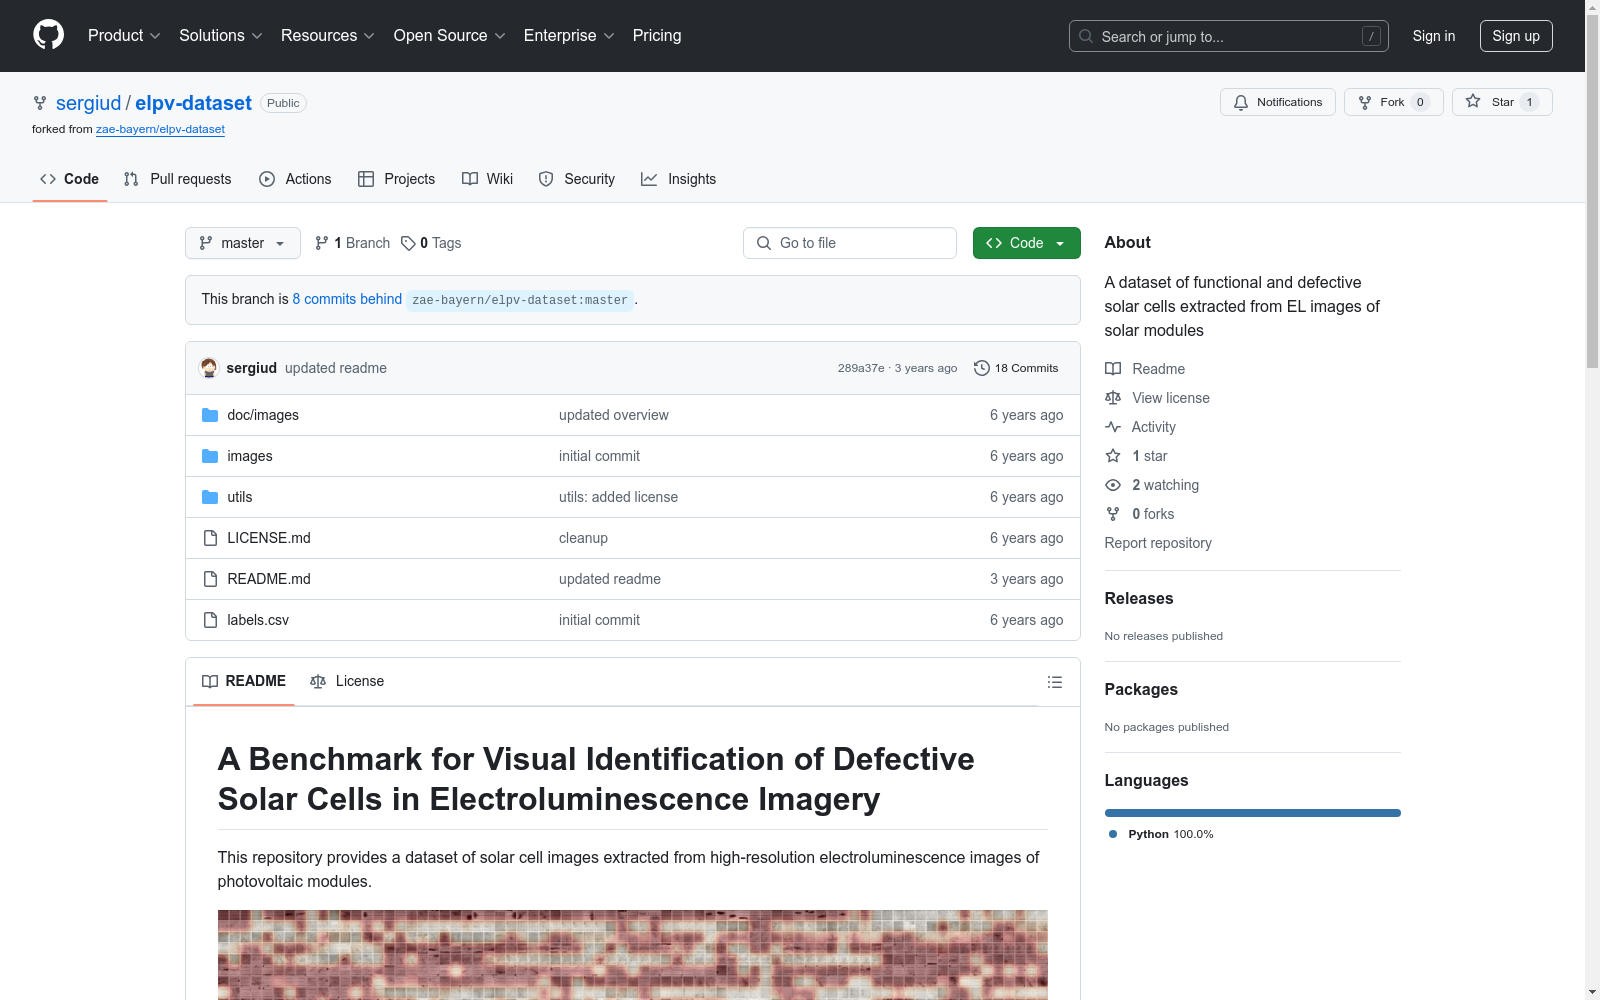Click the page vertical scrollbar thumb
Viewport: 1600px width, 1000px height.
(x=1592, y=191)
